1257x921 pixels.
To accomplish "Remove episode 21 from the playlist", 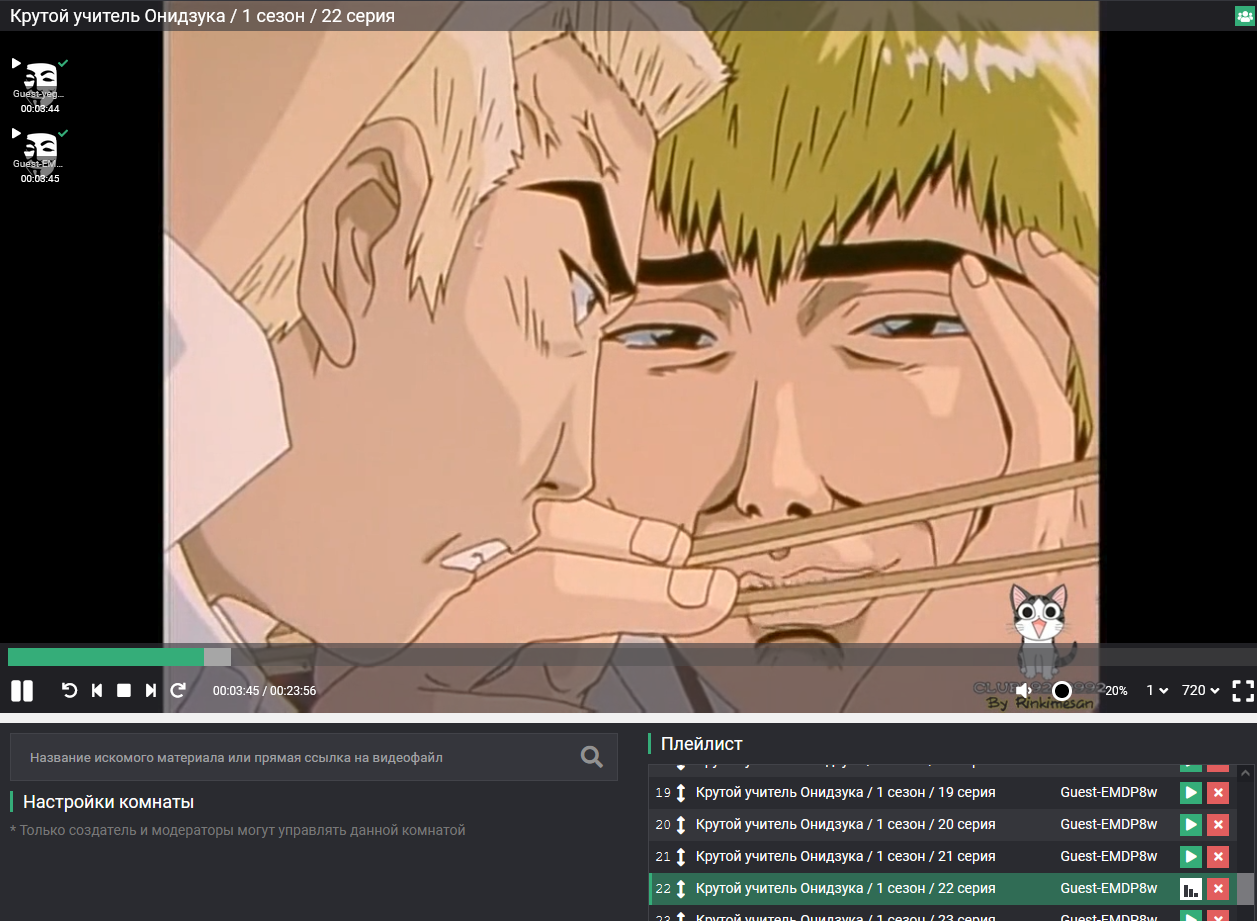I will pos(1218,857).
